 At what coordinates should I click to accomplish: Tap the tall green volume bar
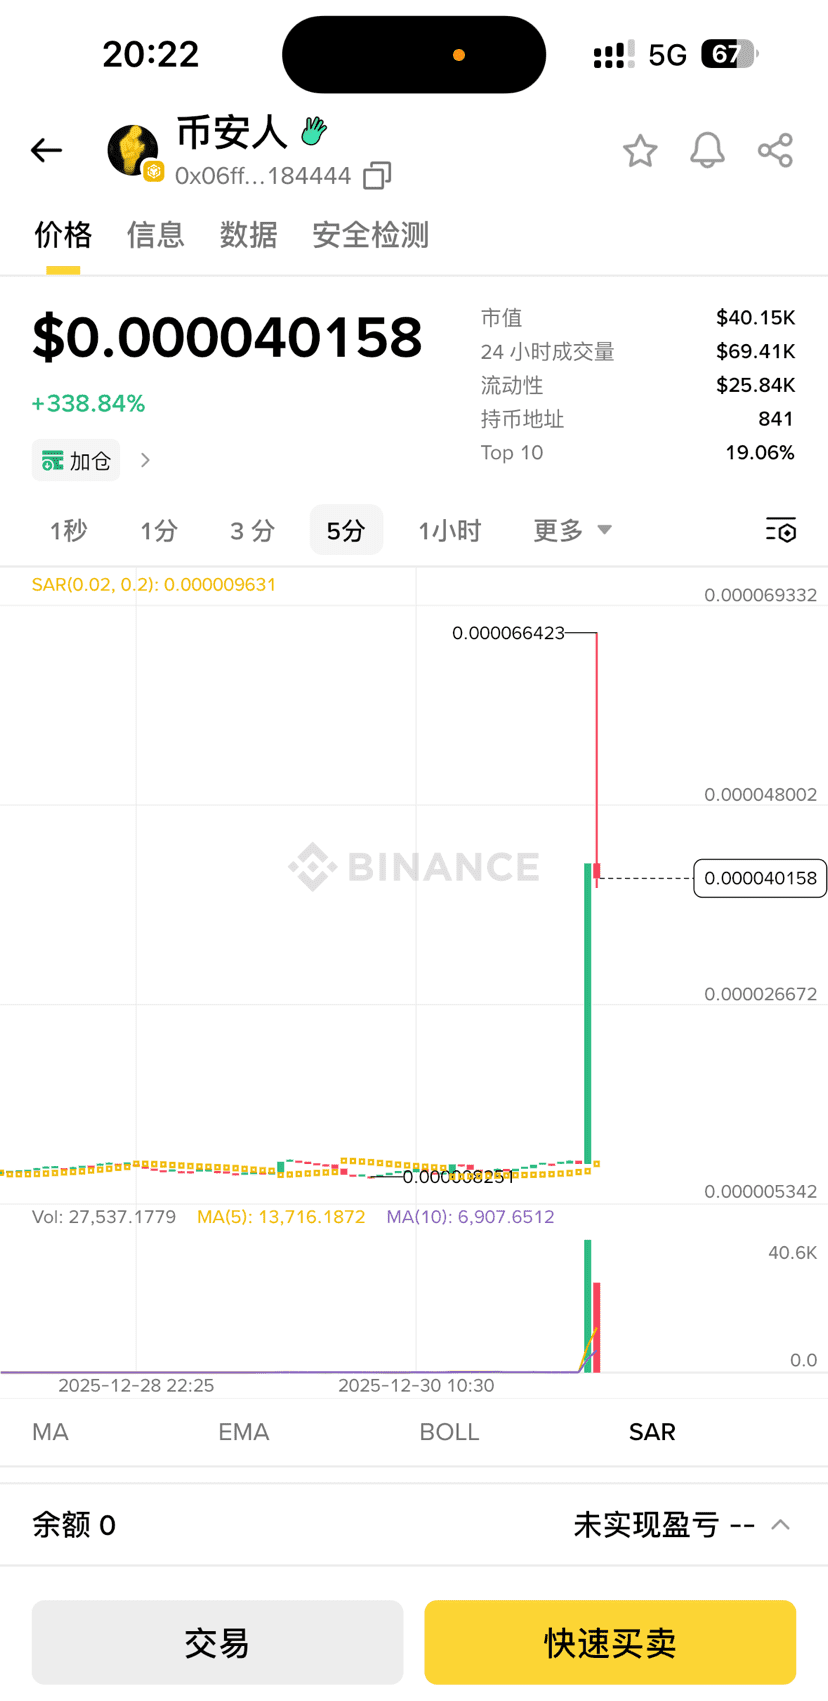[588, 1306]
